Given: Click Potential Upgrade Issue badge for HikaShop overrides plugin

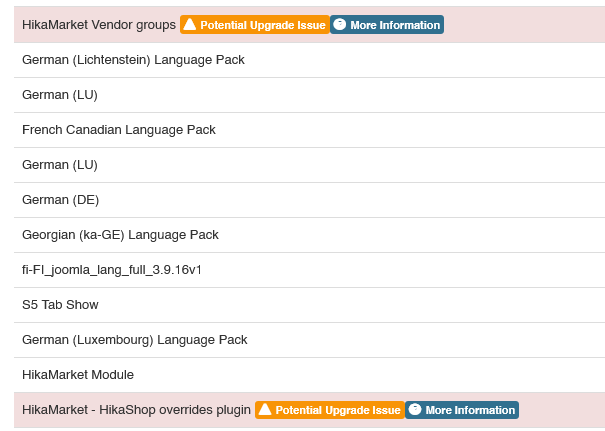Looking at the screenshot, I should tap(330, 410).
